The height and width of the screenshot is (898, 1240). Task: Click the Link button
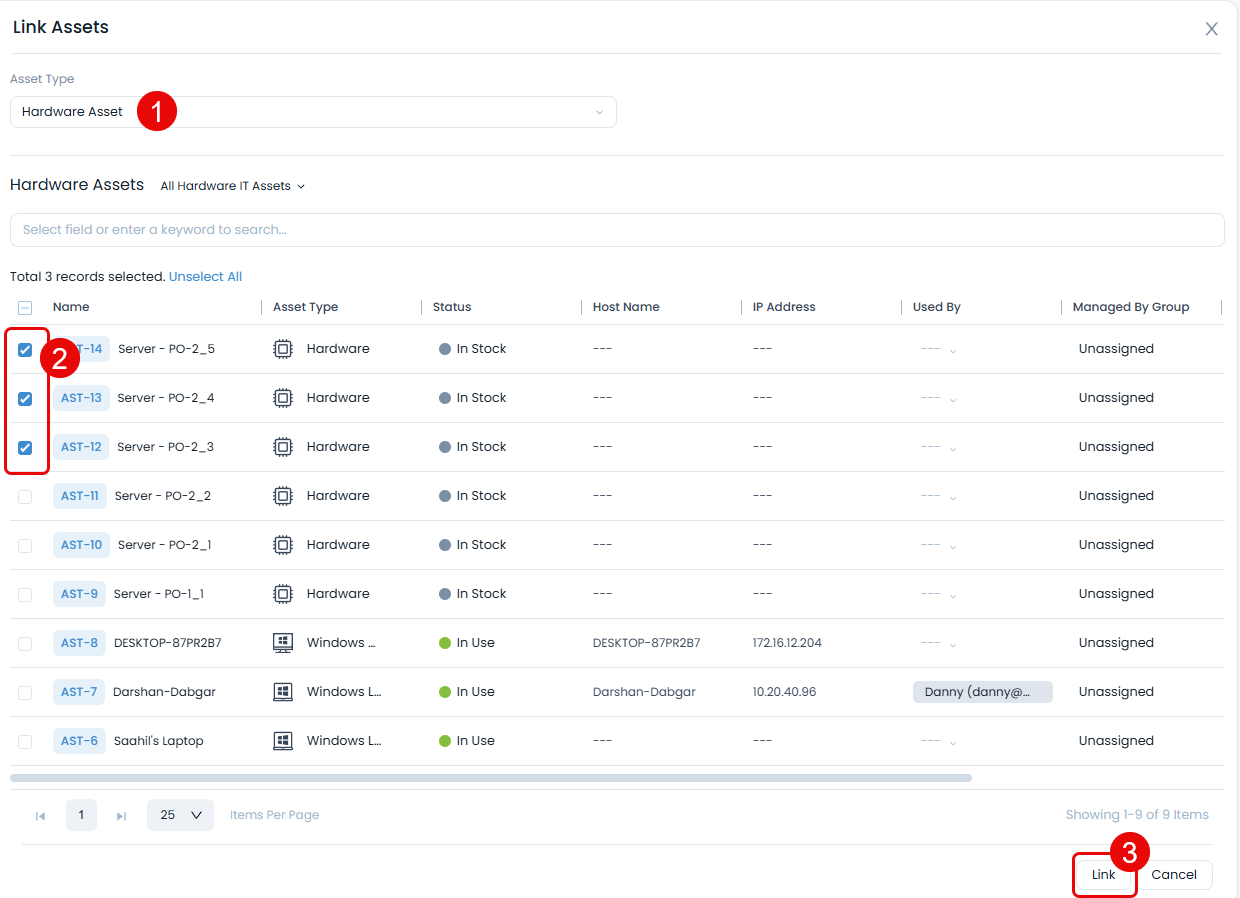(1103, 875)
